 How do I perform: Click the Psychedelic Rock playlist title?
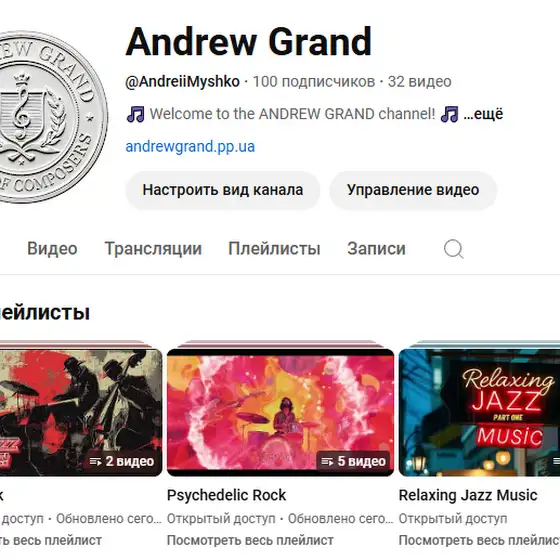(226, 495)
